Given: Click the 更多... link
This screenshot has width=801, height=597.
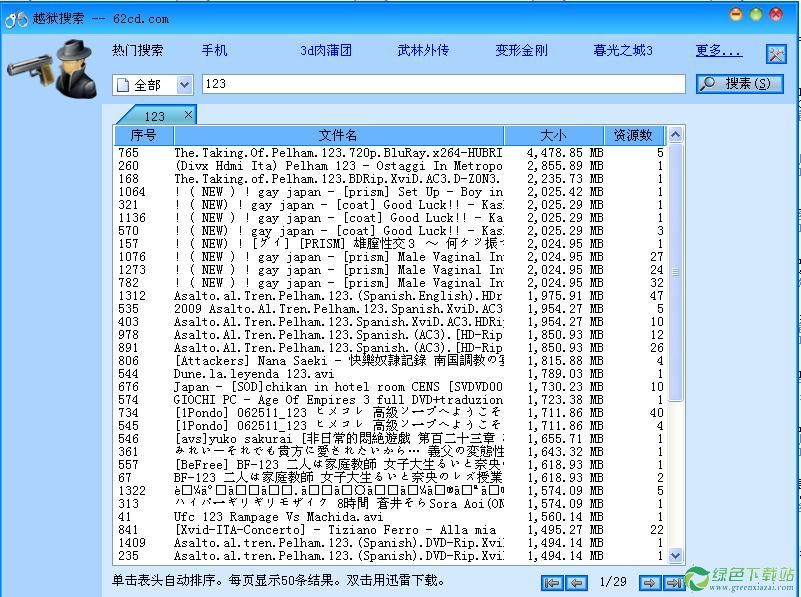Looking at the screenshot, I should pos(718,50).
